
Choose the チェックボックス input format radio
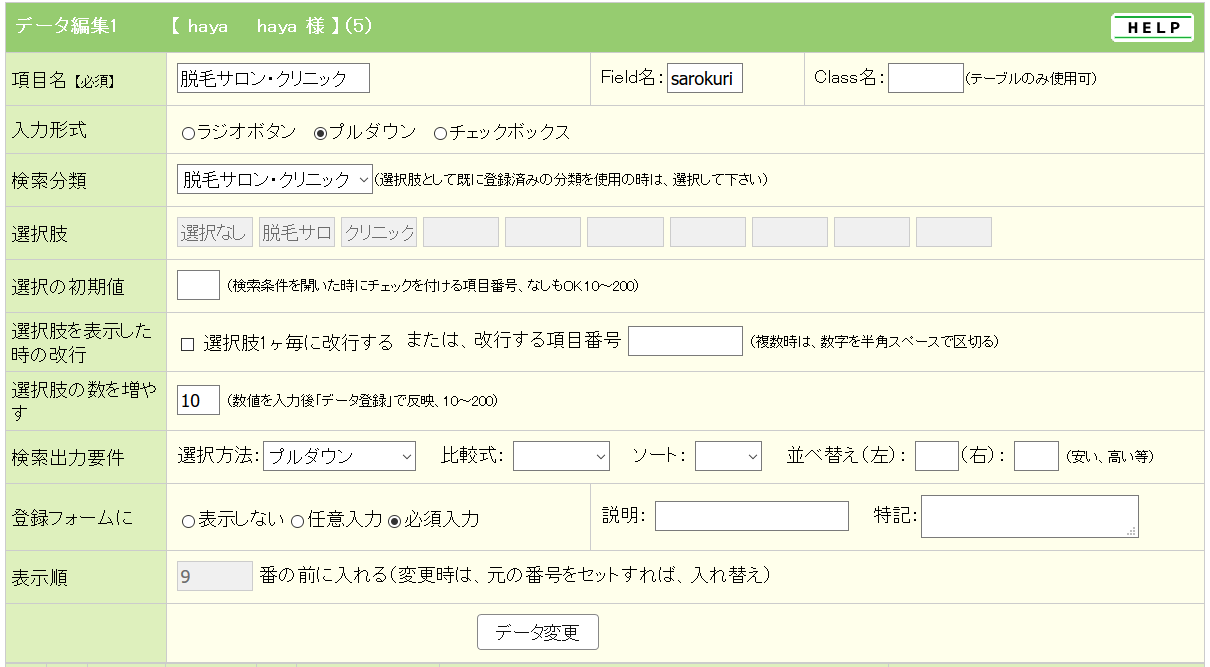440,133
